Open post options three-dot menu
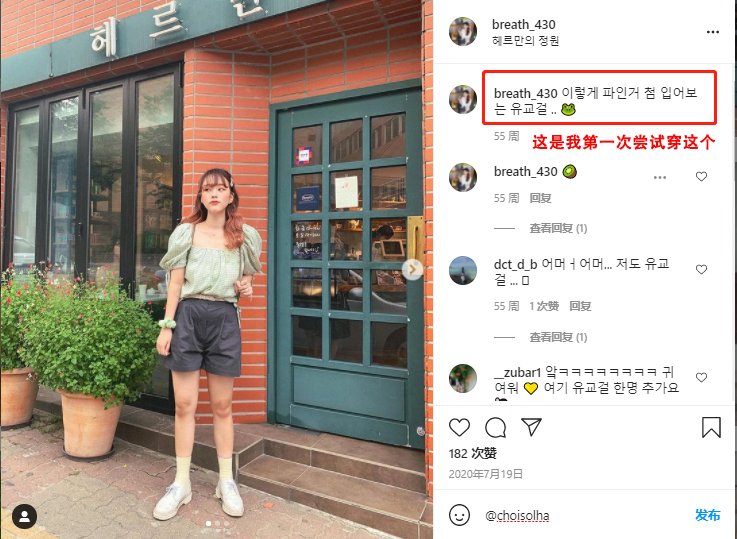 point(713,32)
